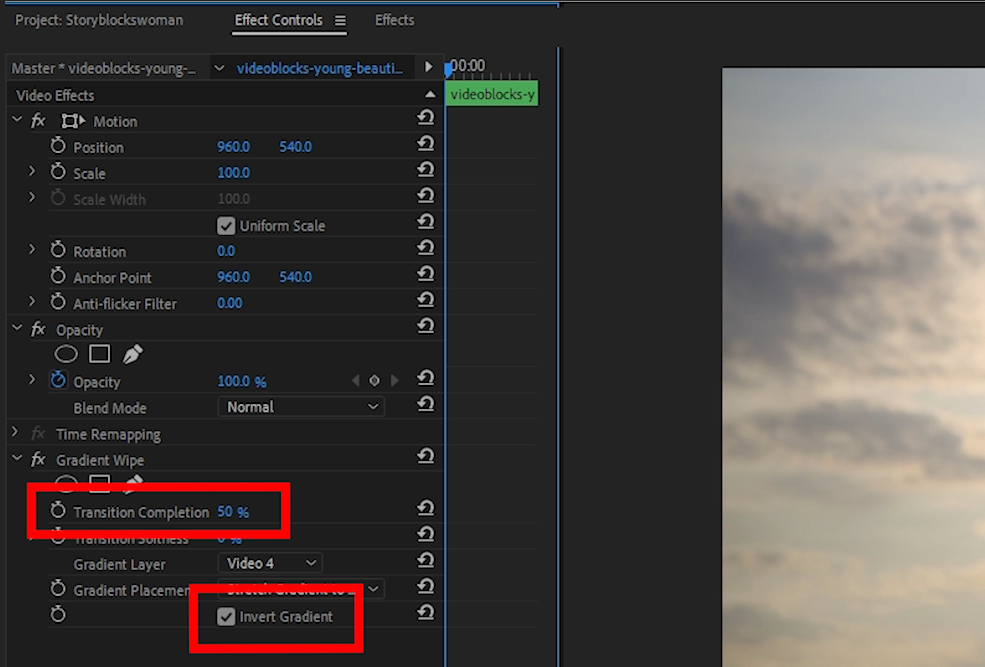Toggle the Opacity animation stopwatch
The height and width of the screenshot is (667, 985).
[x=58, y=380]
